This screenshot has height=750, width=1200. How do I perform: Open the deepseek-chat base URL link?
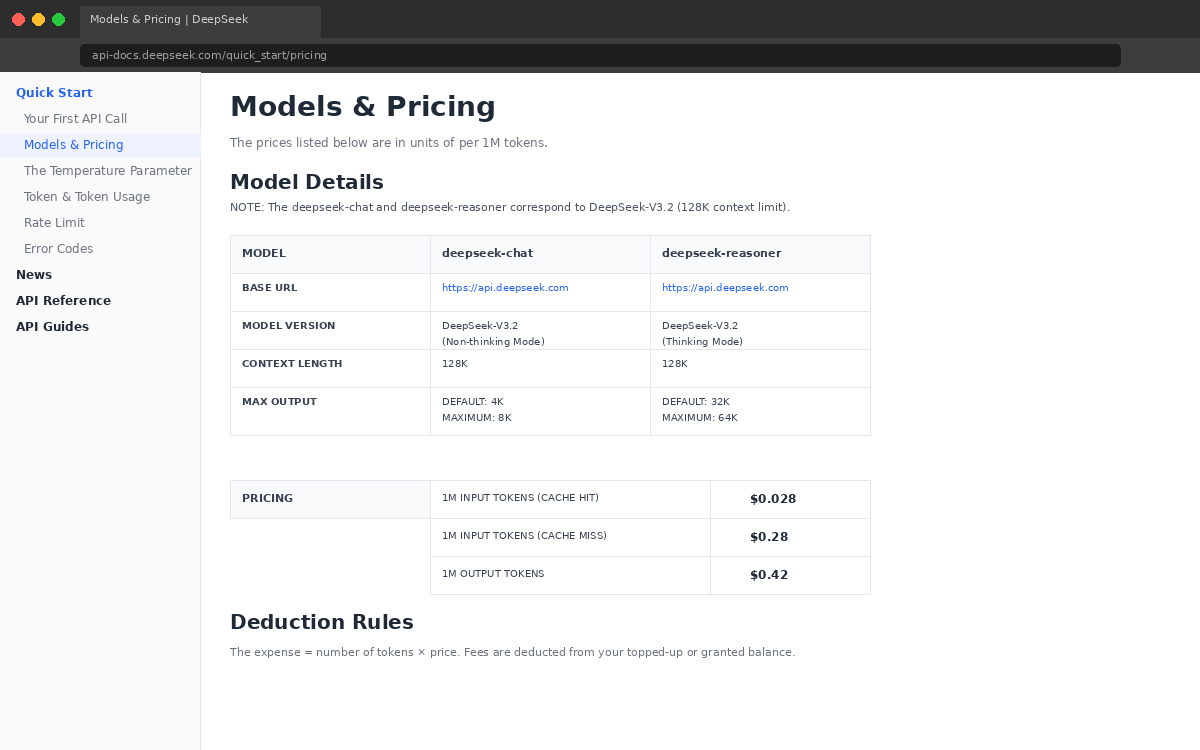(505, 287)
